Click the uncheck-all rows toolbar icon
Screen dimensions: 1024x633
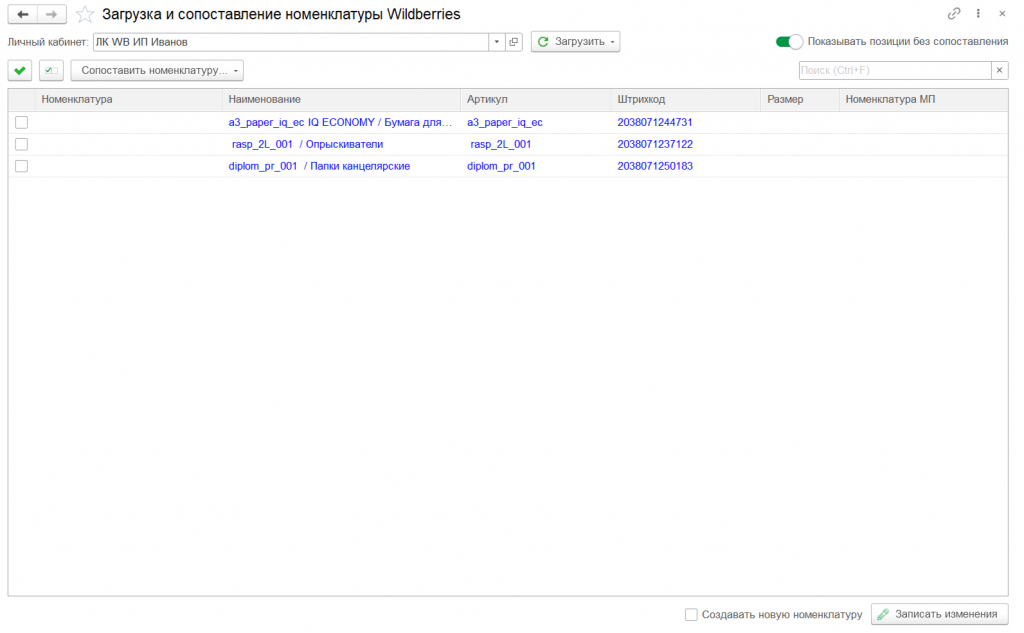click(51, 70)
